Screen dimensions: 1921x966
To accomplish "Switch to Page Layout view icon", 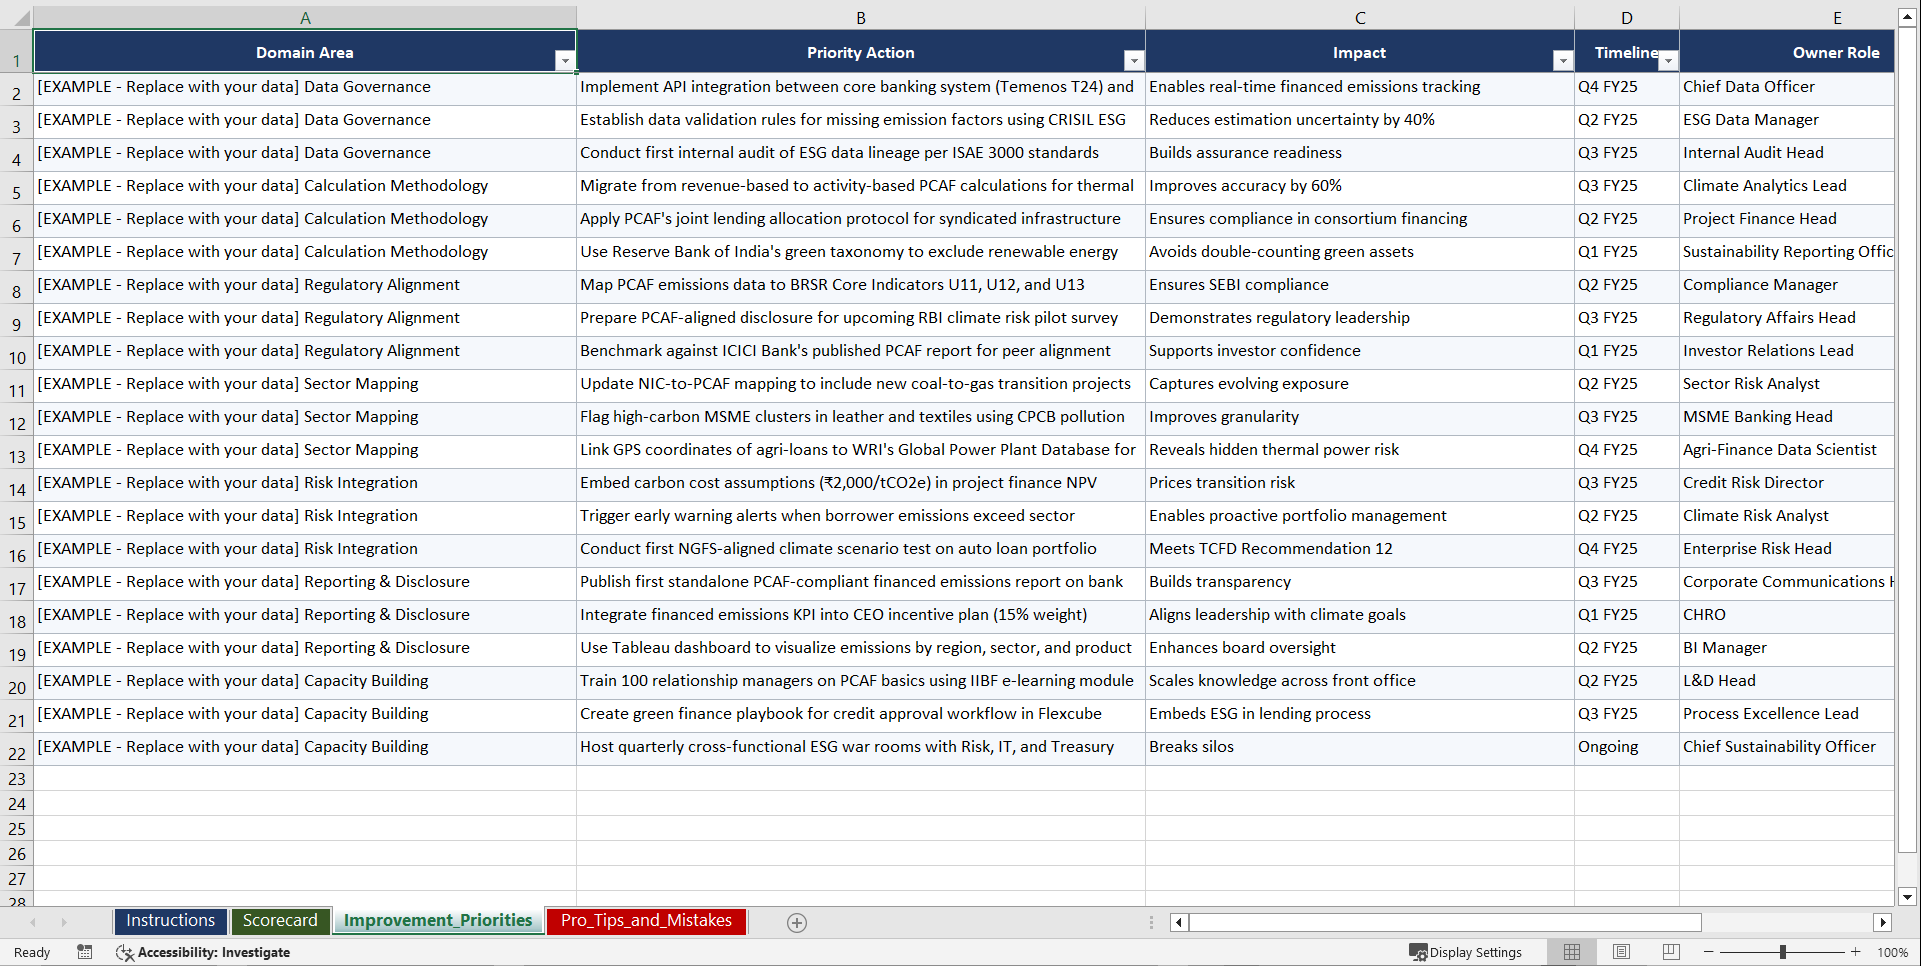I will click(x=1621, y=952).
